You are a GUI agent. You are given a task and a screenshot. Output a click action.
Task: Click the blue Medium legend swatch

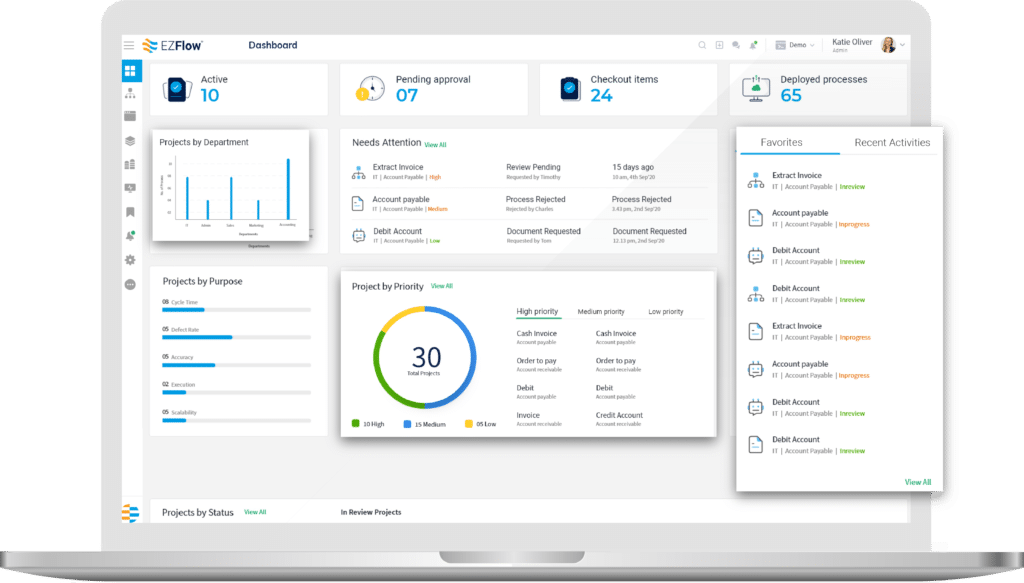point(407,424)
